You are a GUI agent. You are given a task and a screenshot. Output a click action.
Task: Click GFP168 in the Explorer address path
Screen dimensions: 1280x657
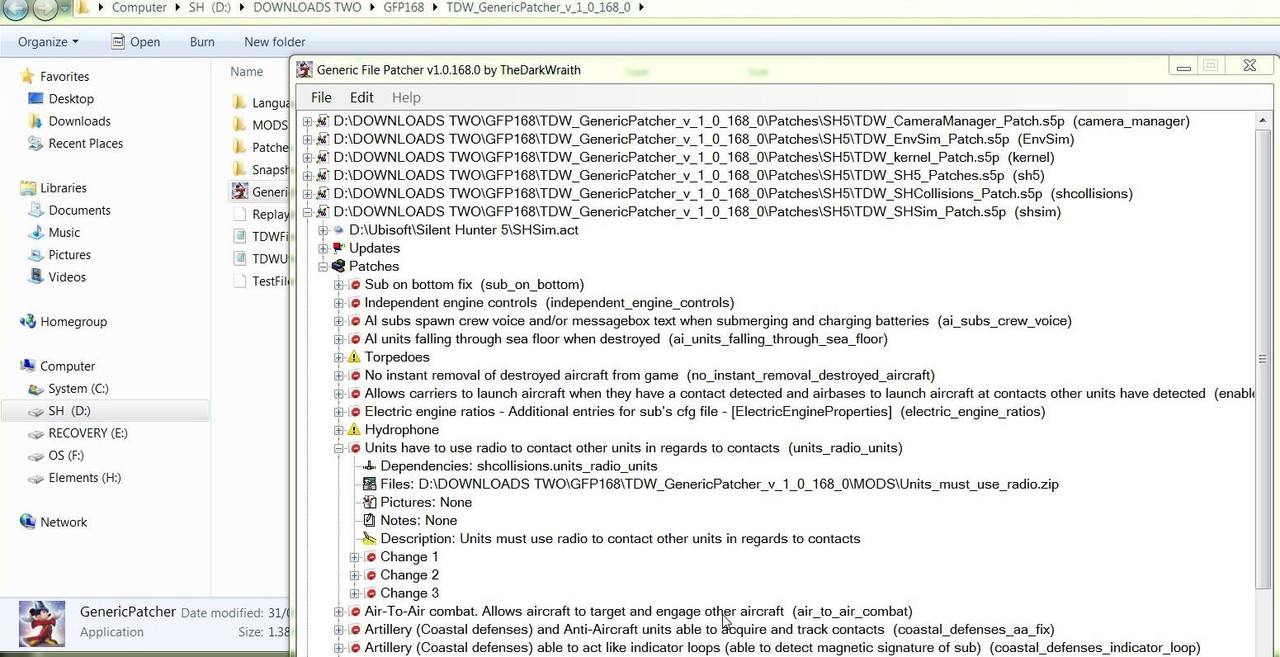click(x=404, y=7)
